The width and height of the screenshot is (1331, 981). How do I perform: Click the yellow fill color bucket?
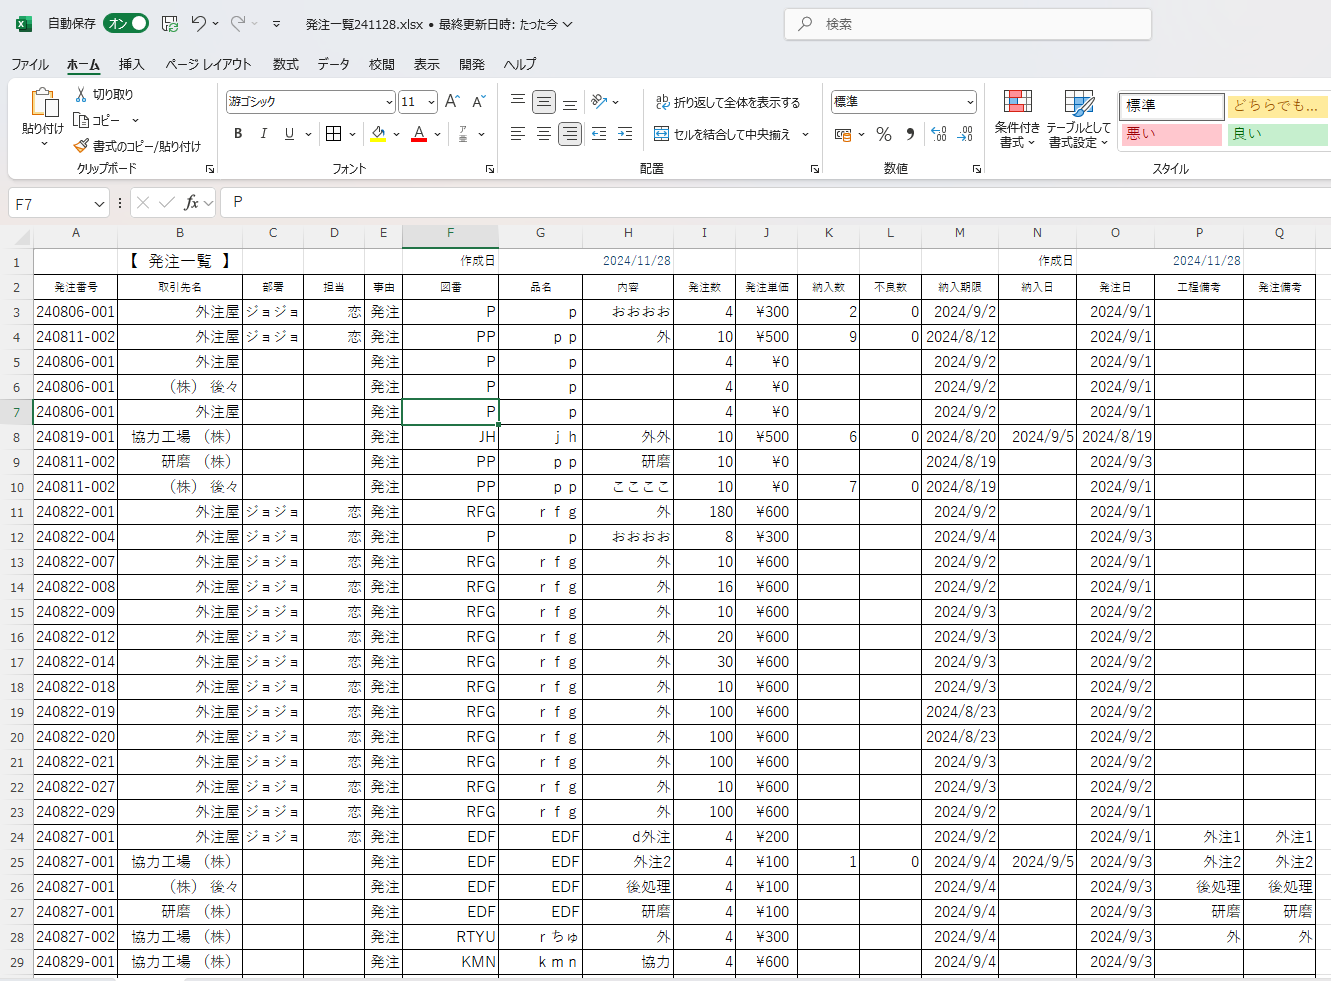coord(378,133)
